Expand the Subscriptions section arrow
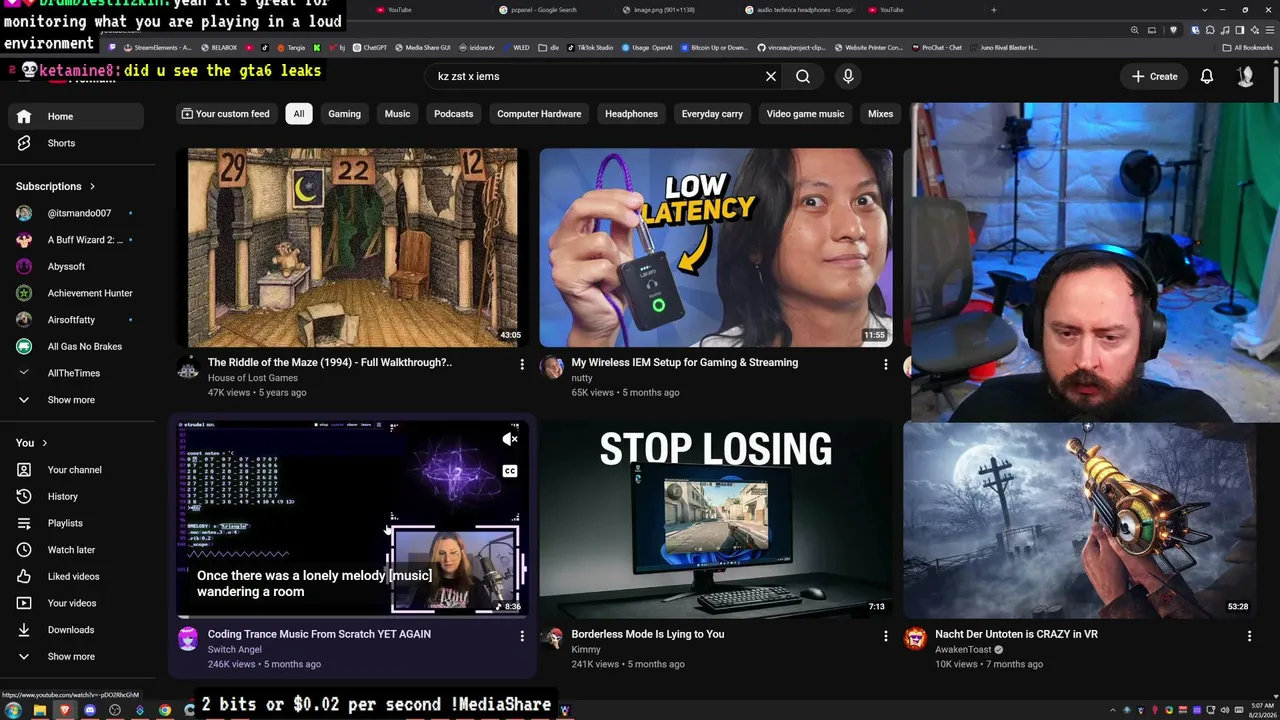 tap(92, 186)
